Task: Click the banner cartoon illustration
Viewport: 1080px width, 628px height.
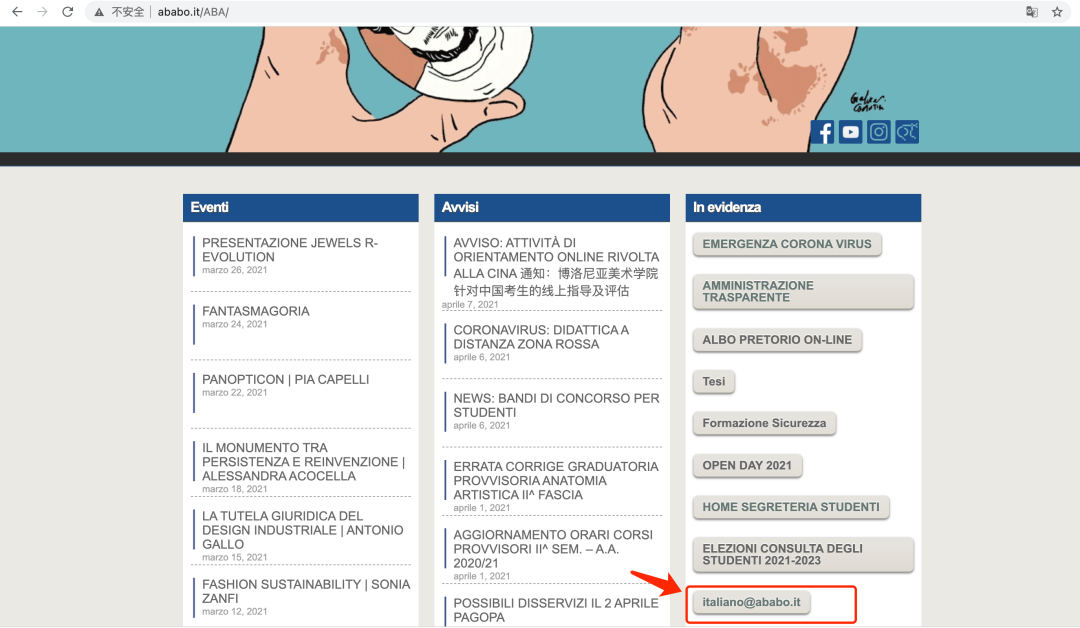Action: (x=540, y=90)
